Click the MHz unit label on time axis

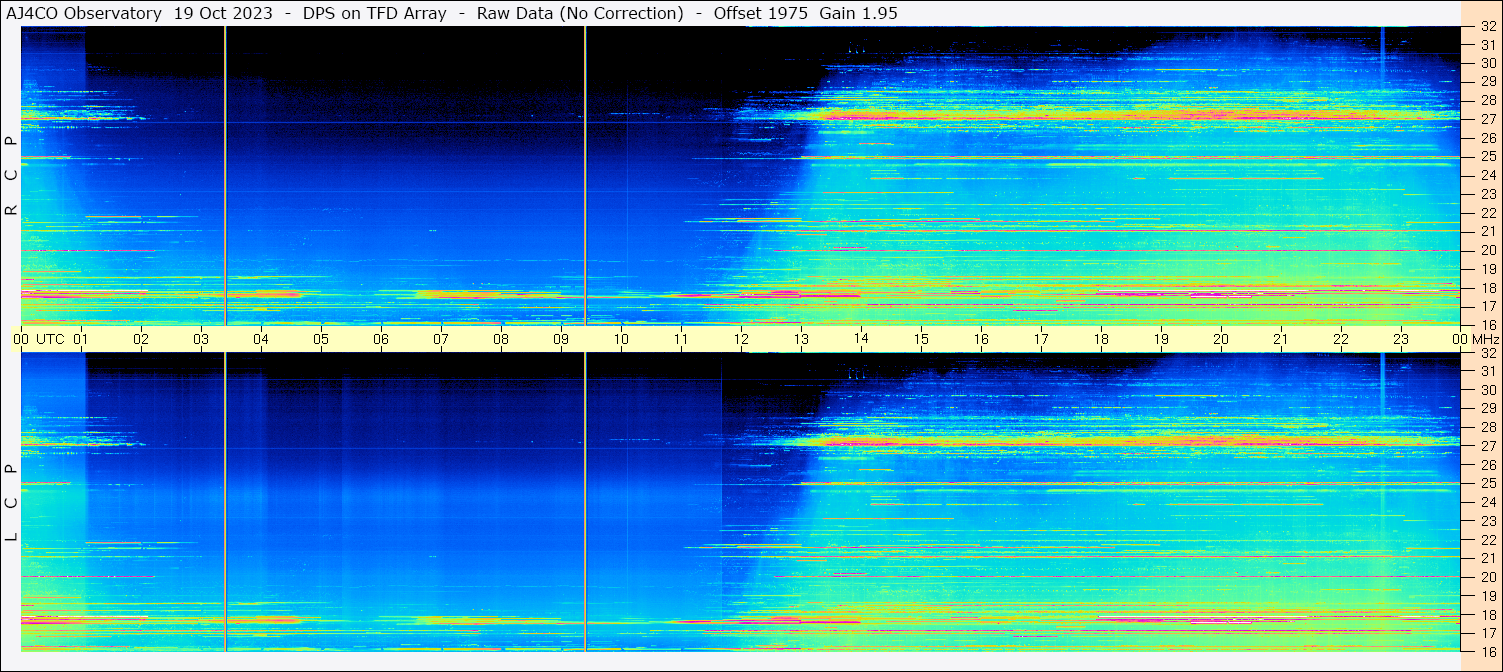click(1485, 339)
